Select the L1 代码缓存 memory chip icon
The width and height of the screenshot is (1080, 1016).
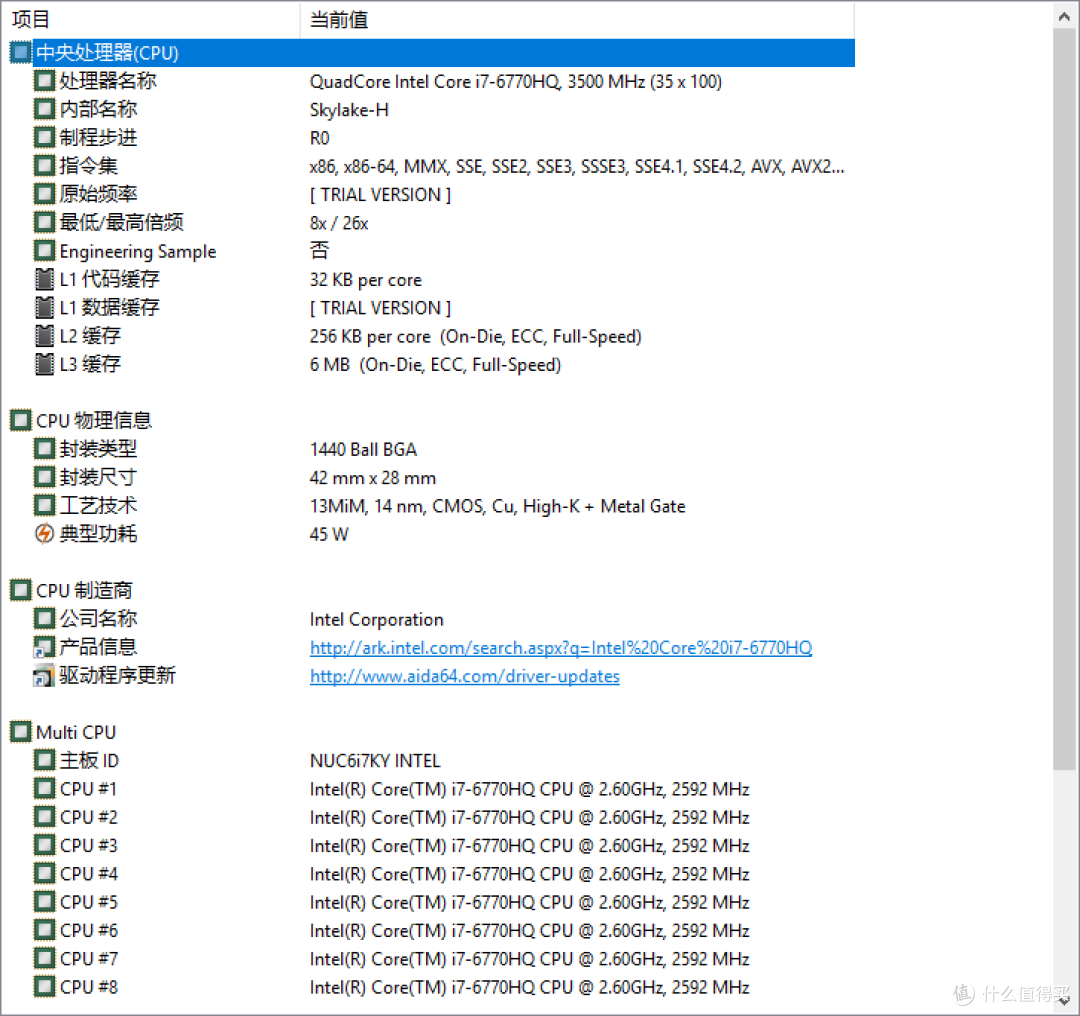[44, 279]
